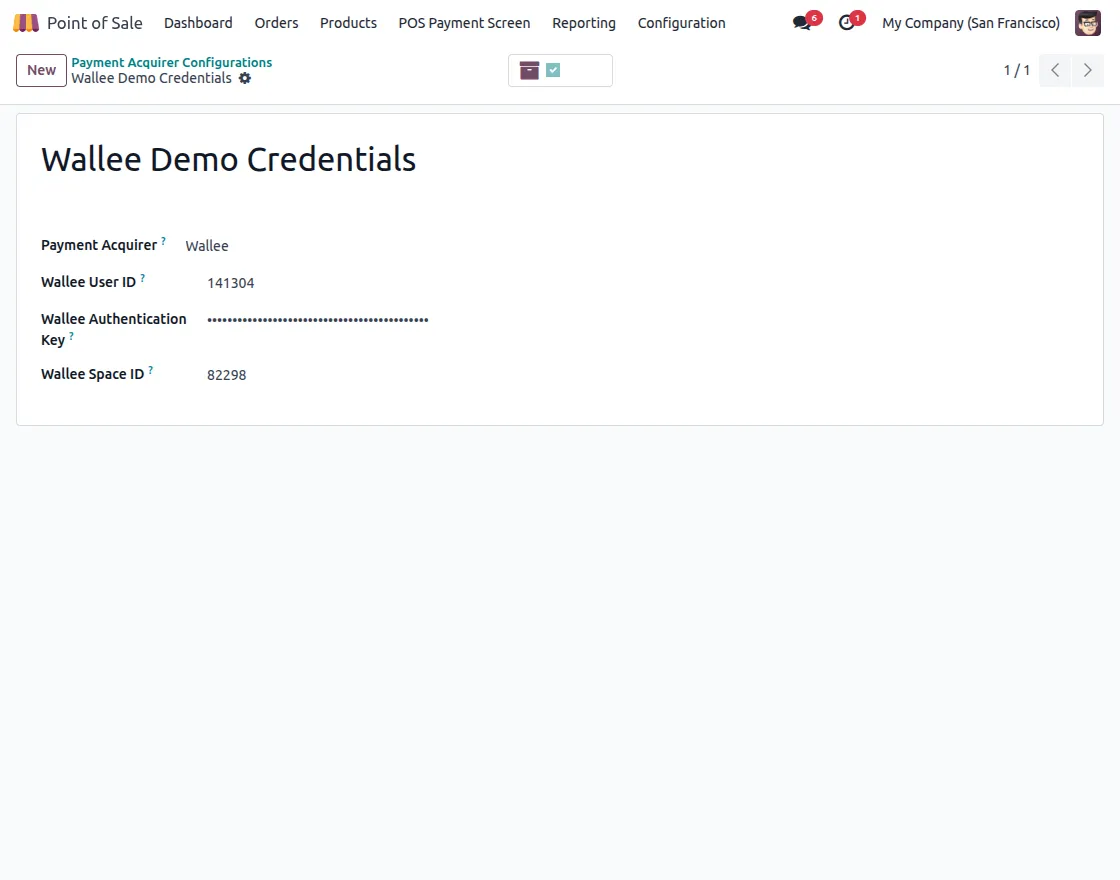The image size is (1120, 880).
Task: Edit the Wallee Space ID value 82298
Action: tap(226, 375)
